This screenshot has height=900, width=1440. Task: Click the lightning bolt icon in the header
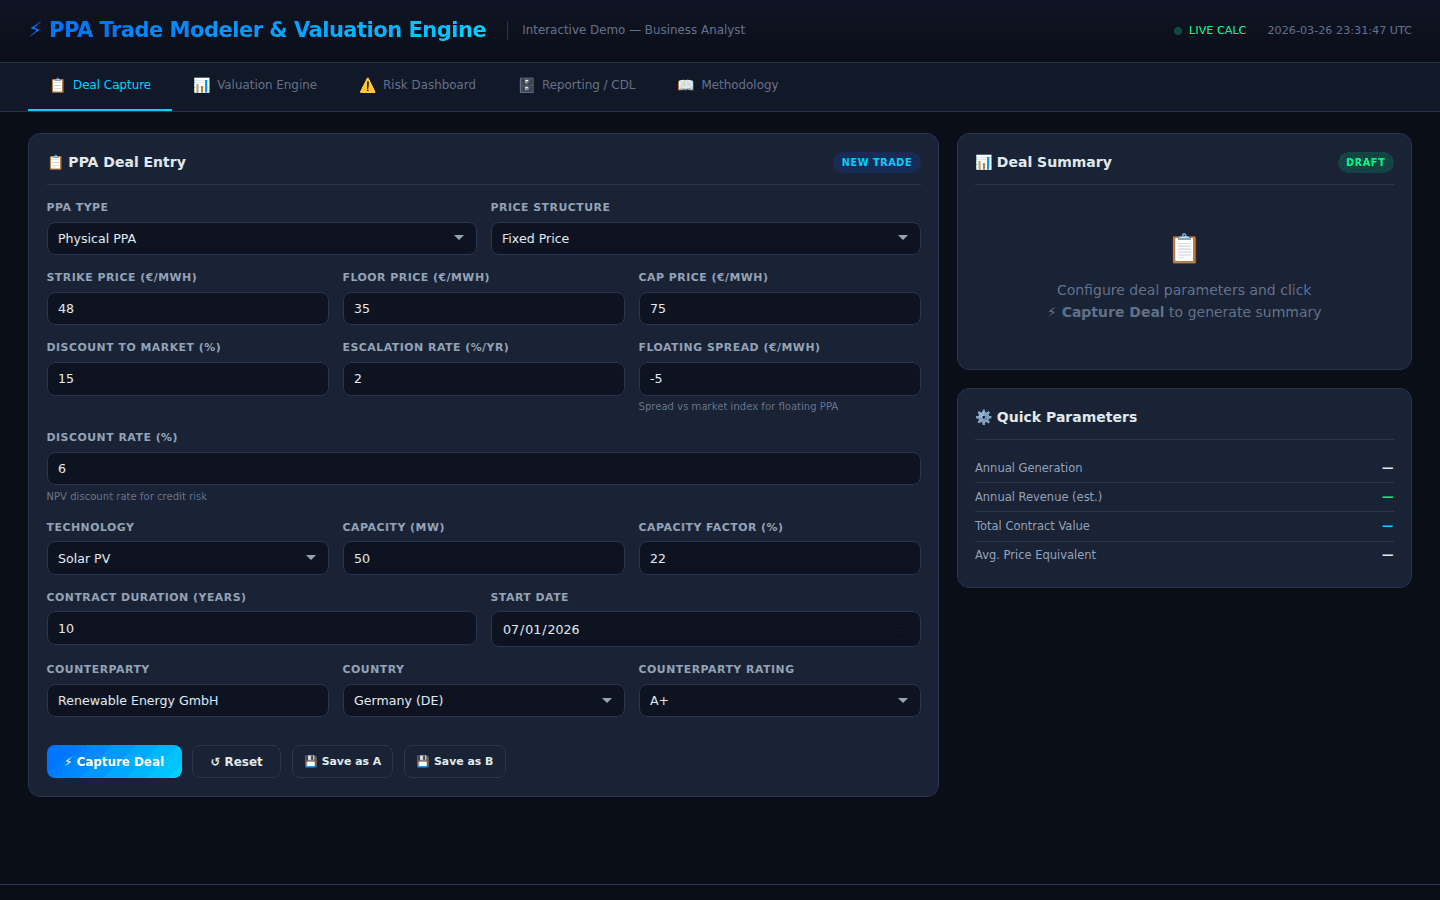pyautogui.click(x=34, y=29)
